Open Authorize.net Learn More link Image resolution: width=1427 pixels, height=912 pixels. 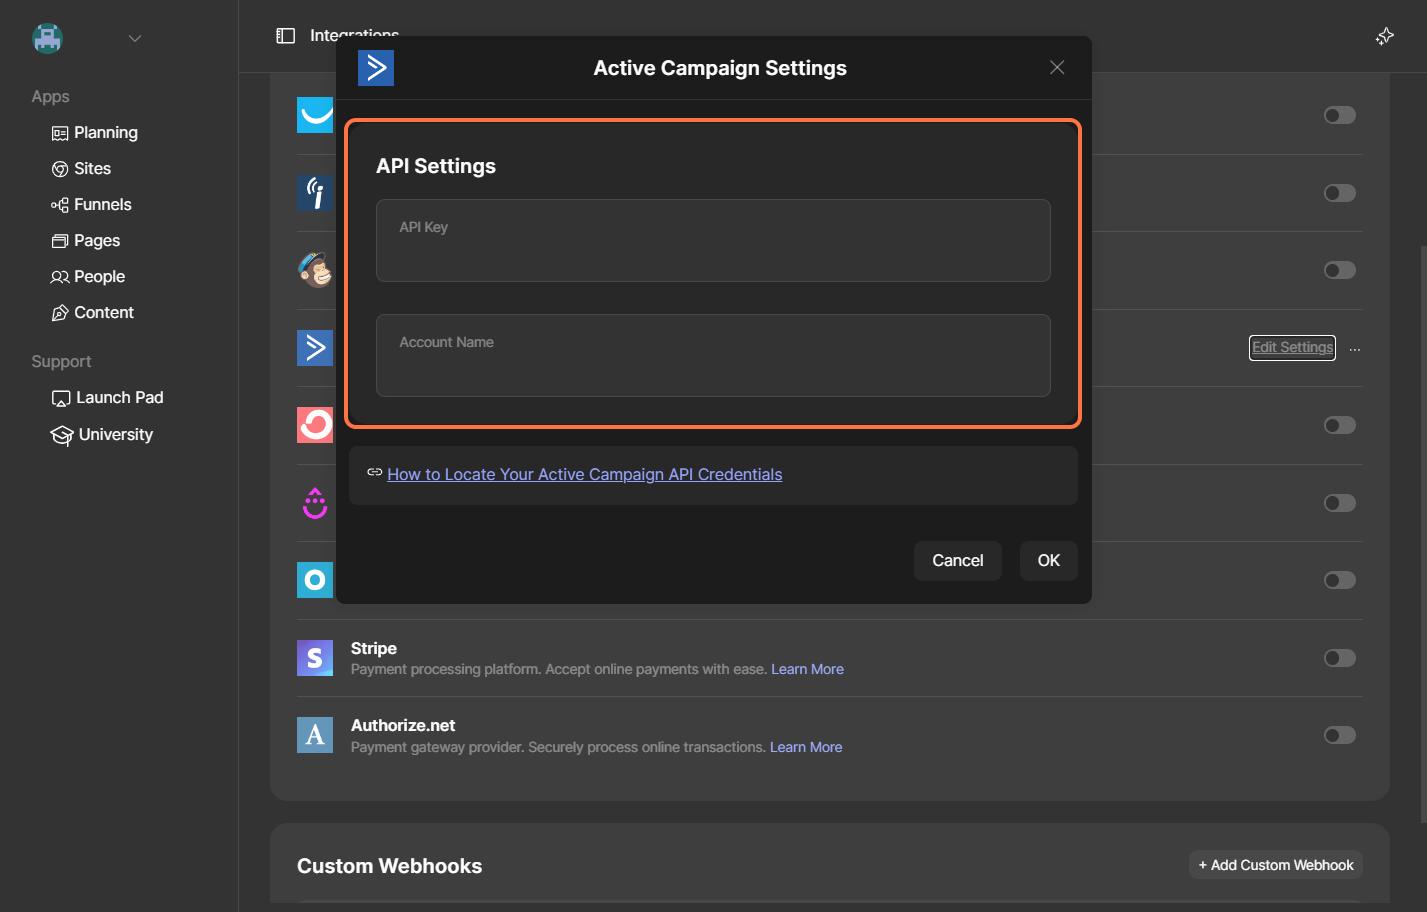coord(806,747)
